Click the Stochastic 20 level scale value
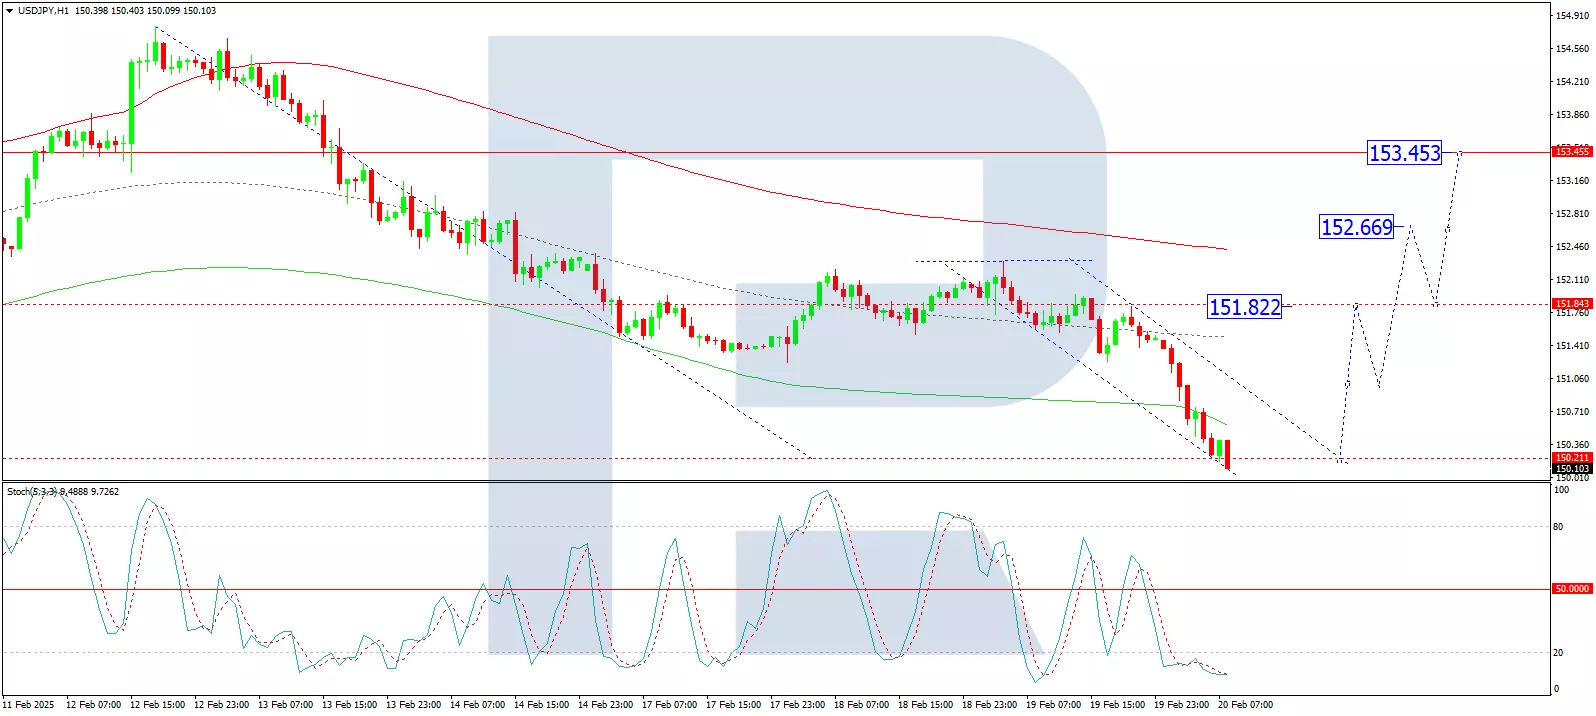 point(1558,652)
